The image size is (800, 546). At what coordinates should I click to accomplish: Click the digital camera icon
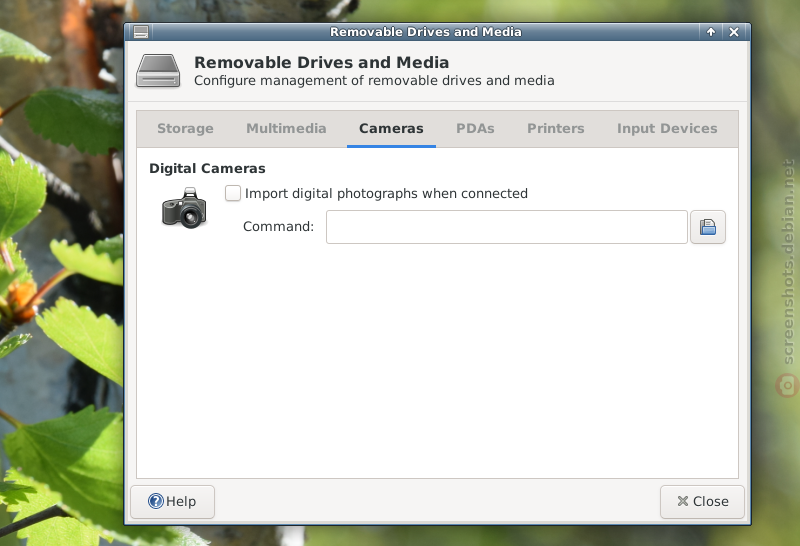pos(184,208)
